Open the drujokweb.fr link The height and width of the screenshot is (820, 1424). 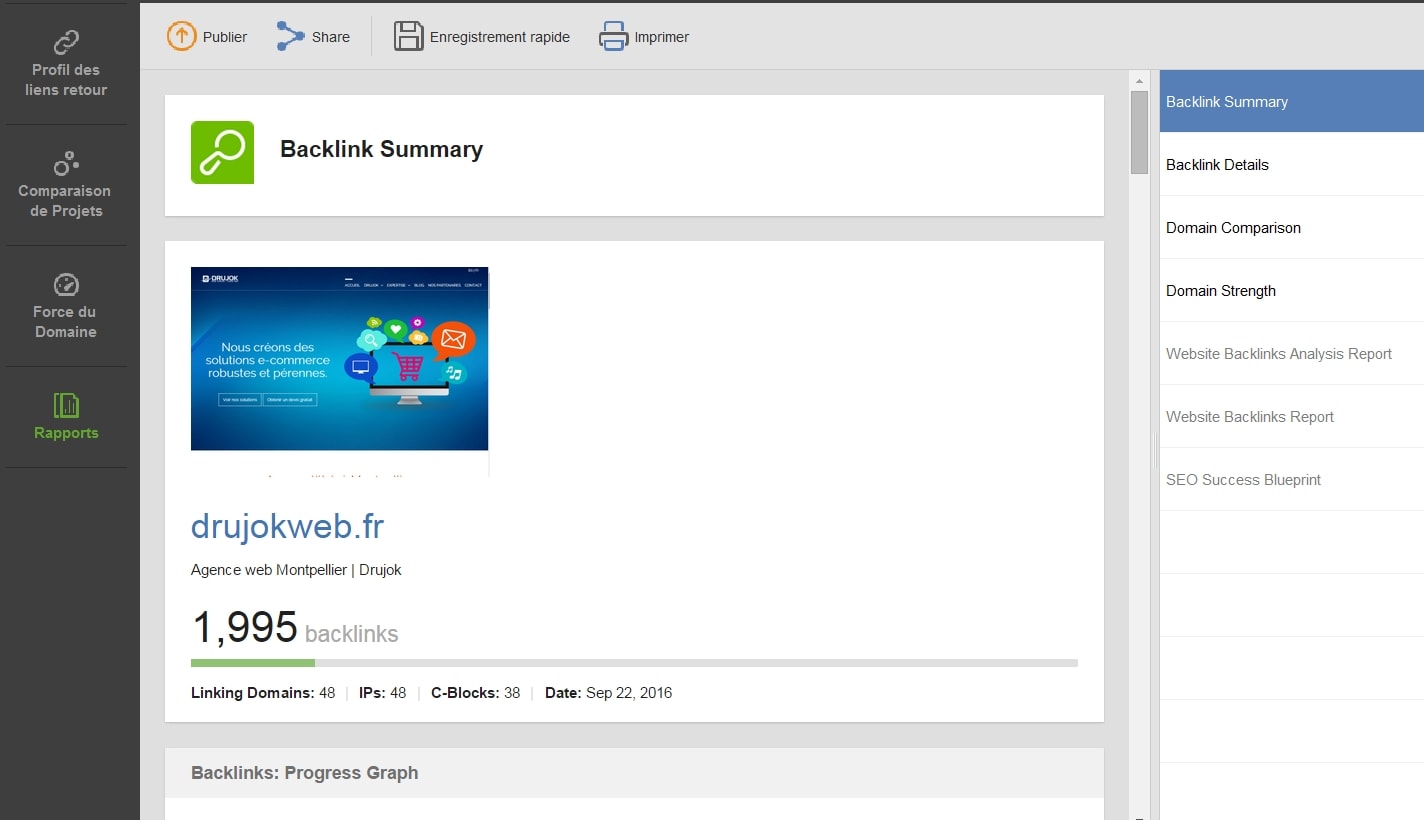(287, 526)
